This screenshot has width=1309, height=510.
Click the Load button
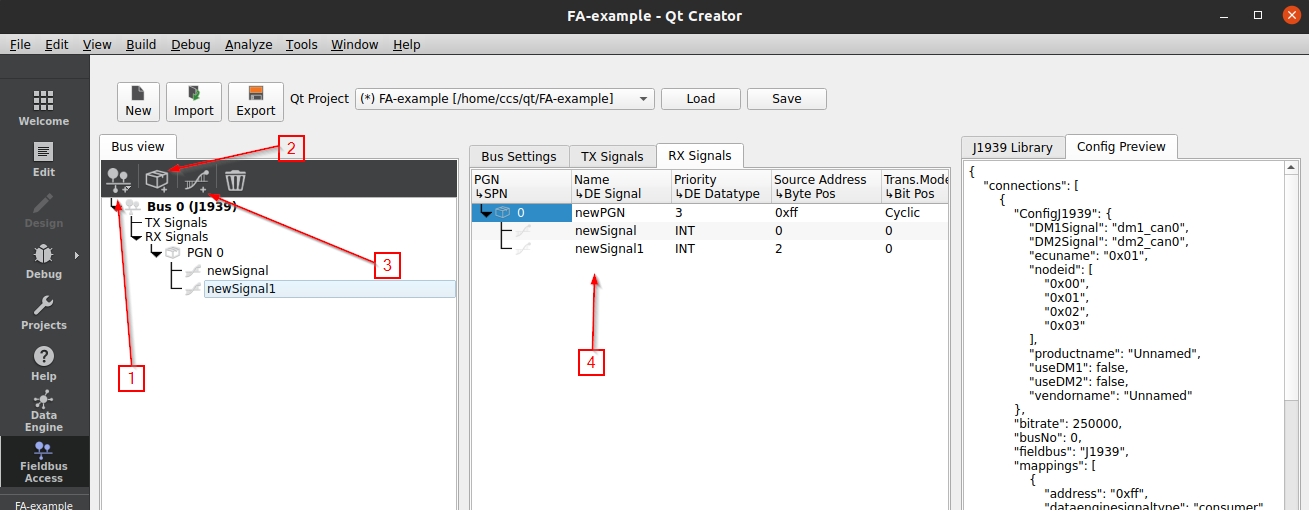pos(700,99)
